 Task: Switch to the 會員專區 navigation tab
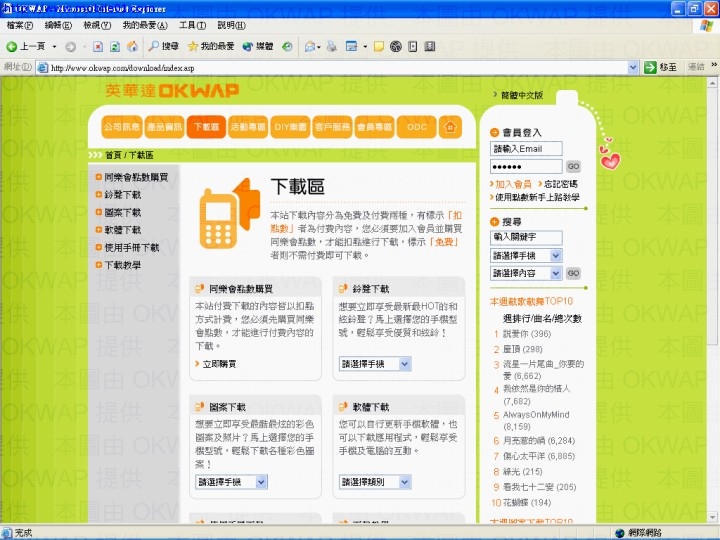click(375, 127)
